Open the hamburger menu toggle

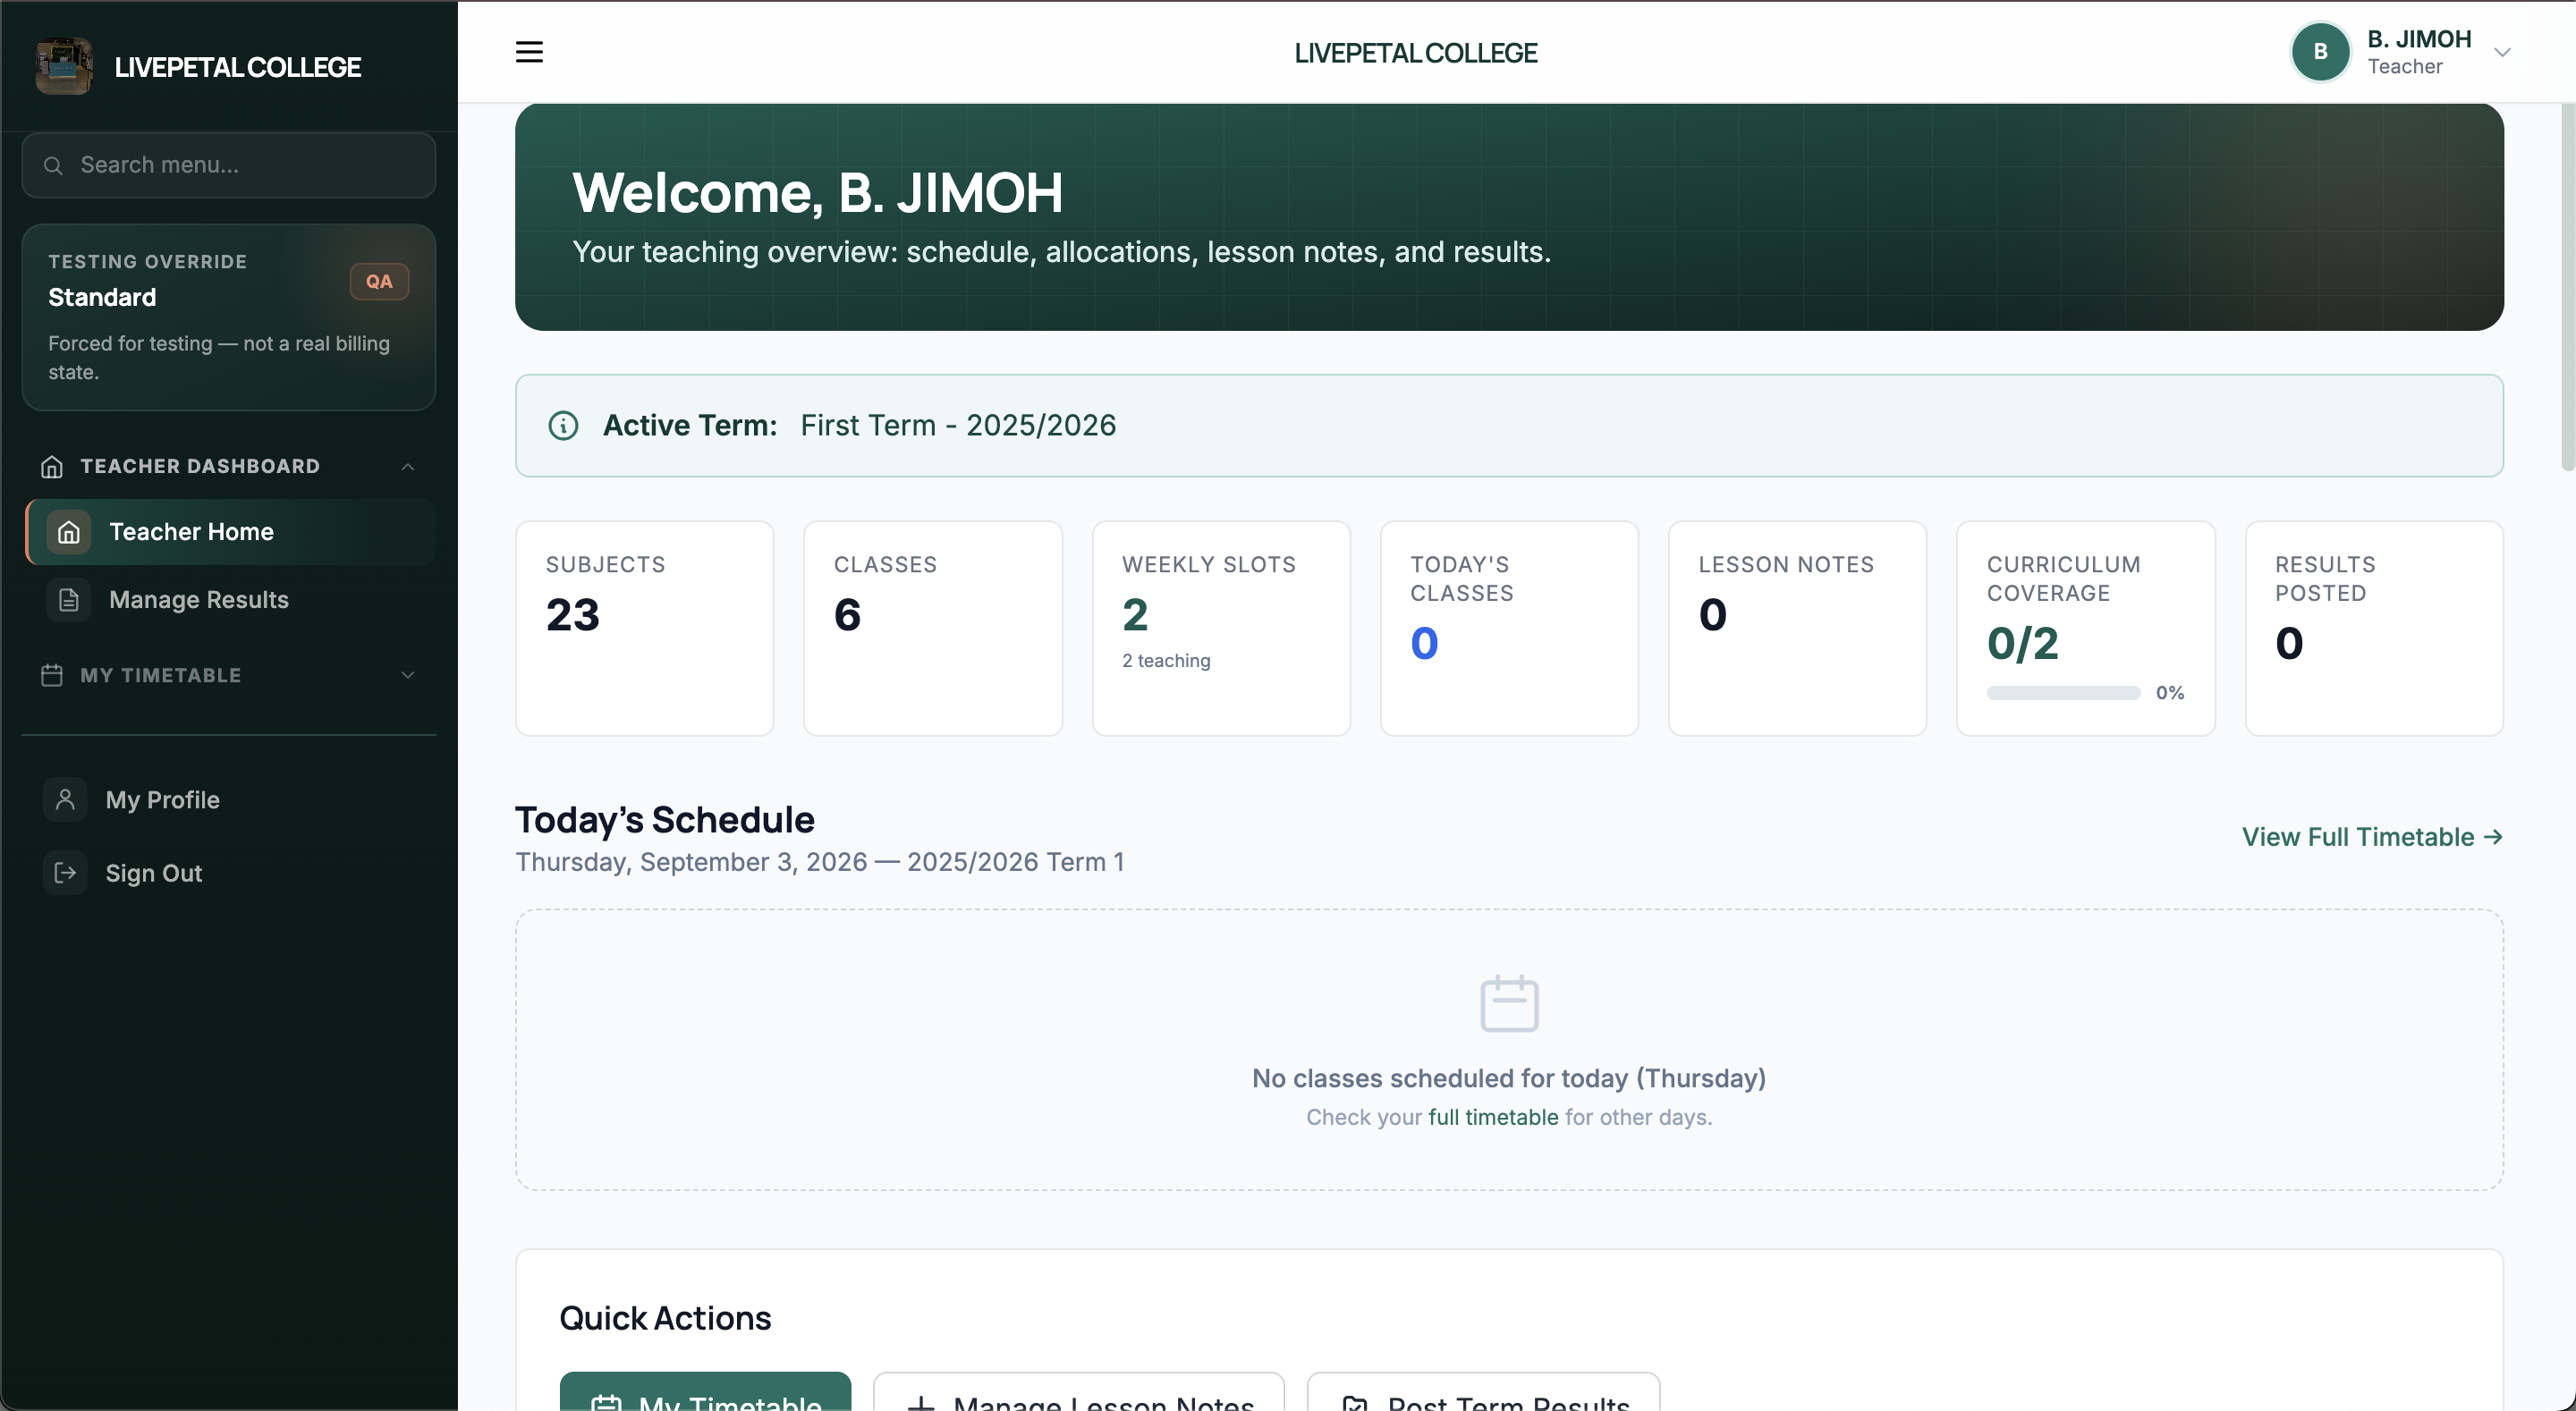click(529, 52)
